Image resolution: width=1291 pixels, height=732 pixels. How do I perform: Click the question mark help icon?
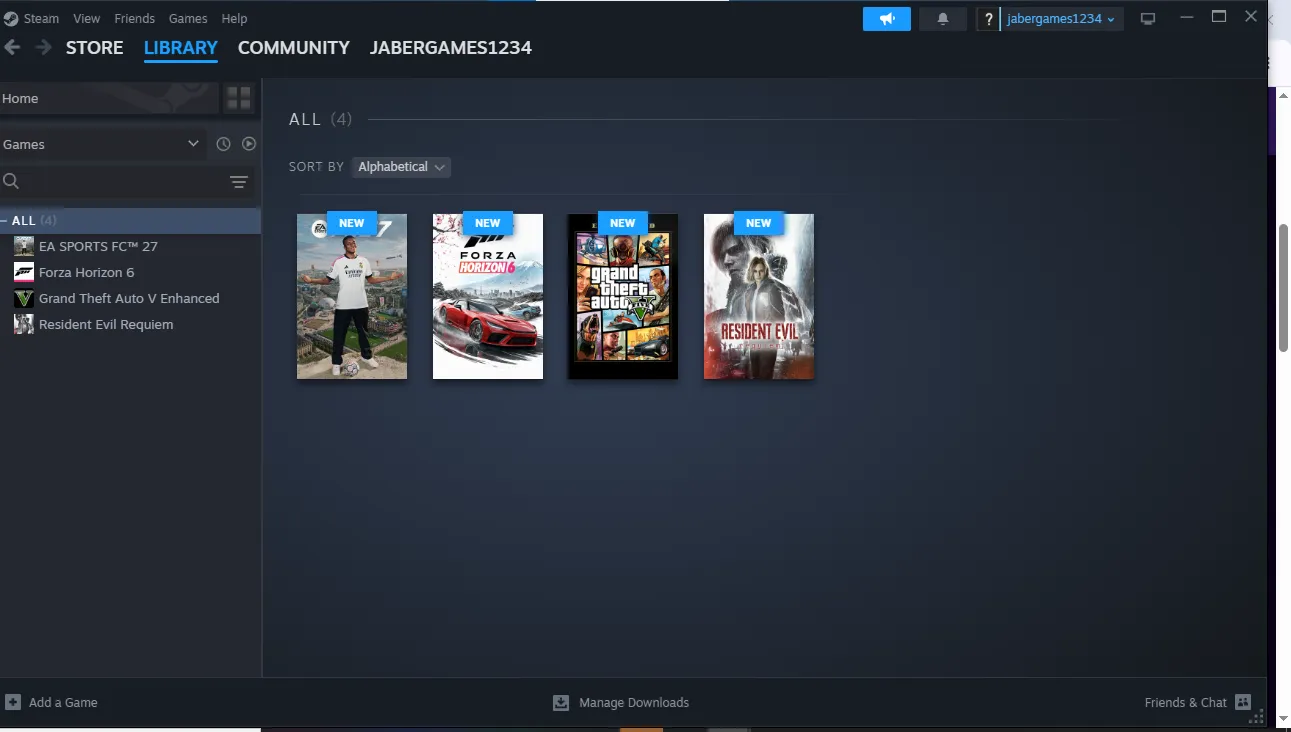click(x=989, y=19)
